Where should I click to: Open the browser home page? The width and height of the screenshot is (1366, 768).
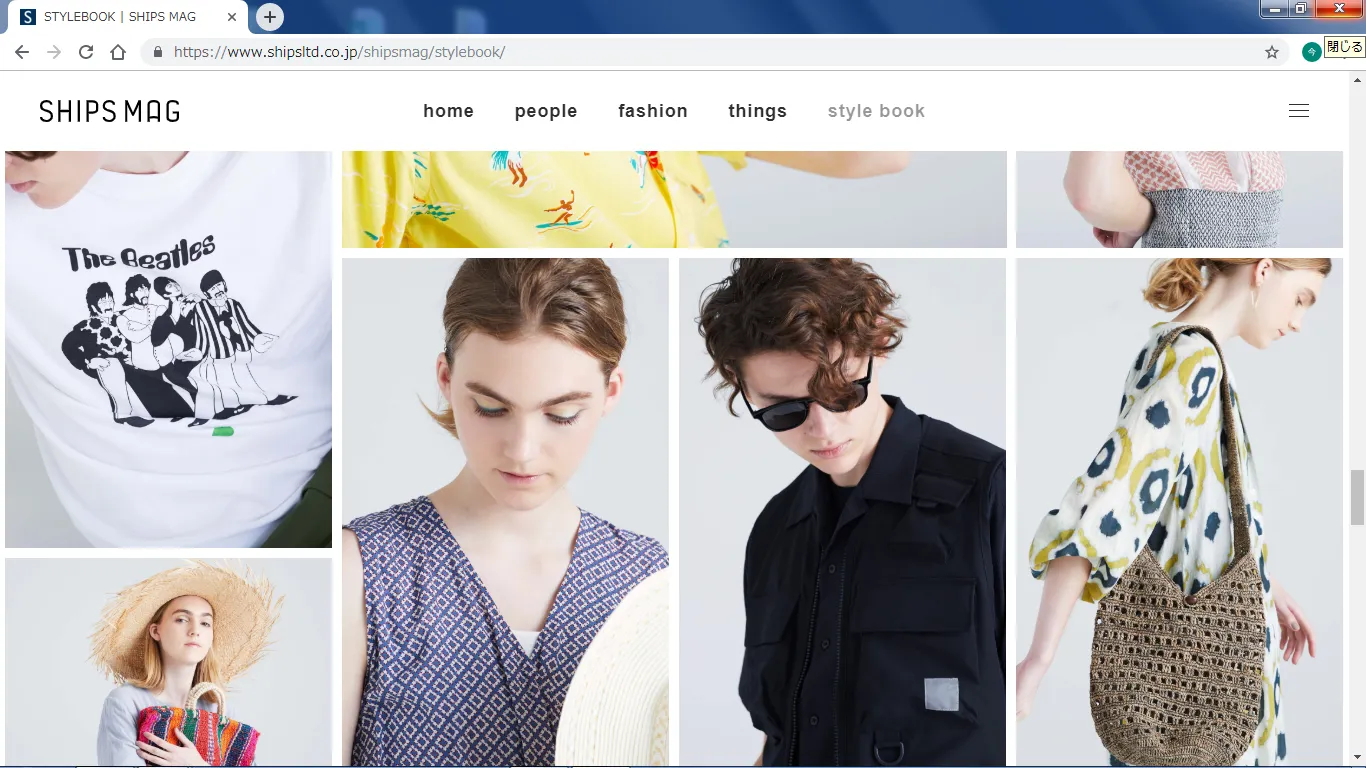(118, 52)
